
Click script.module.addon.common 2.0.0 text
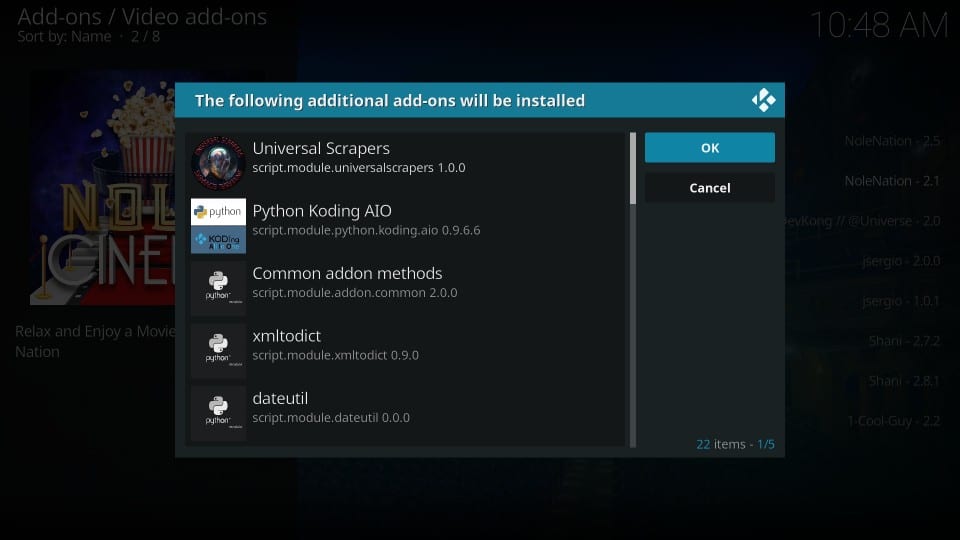point(354,293)
